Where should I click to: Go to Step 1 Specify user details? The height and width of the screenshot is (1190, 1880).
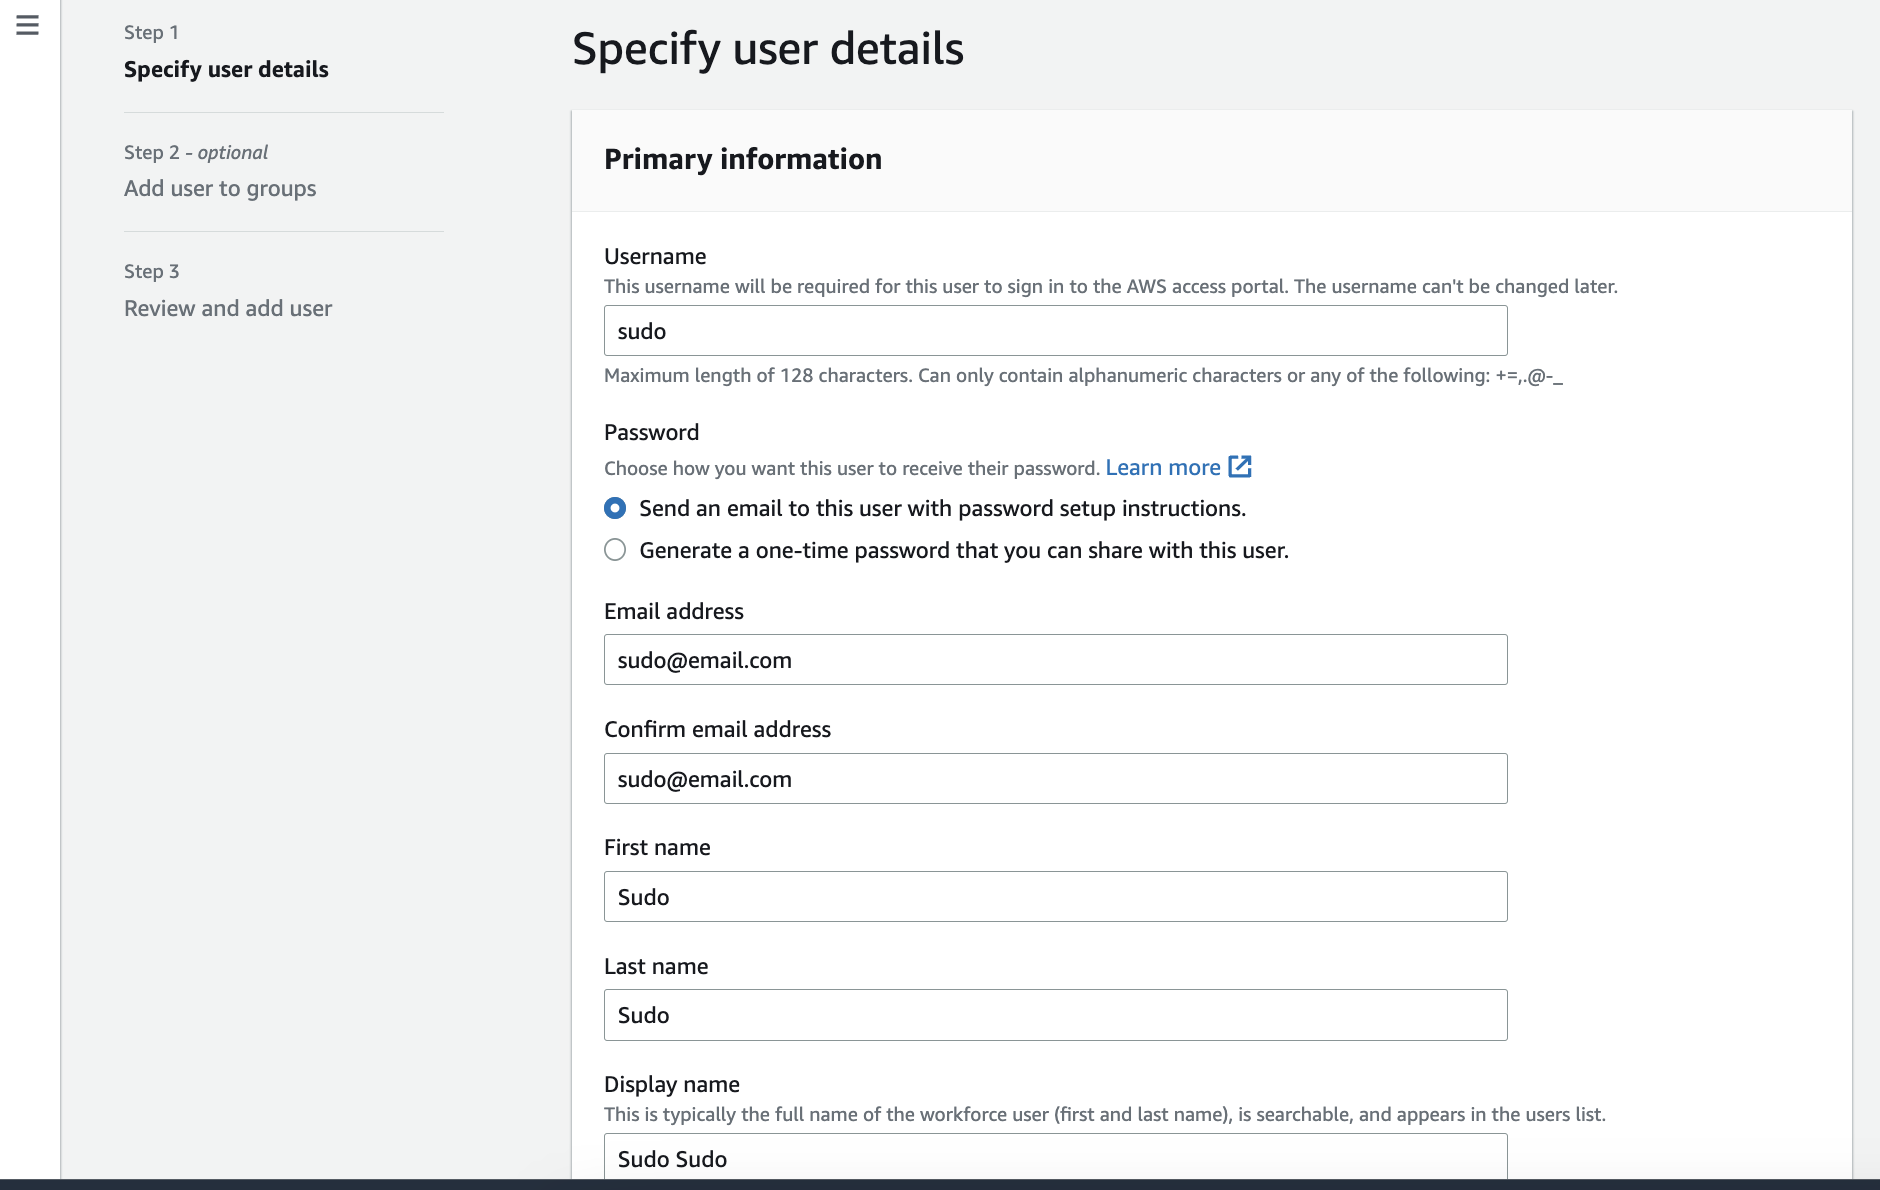[x=226, y=69]
